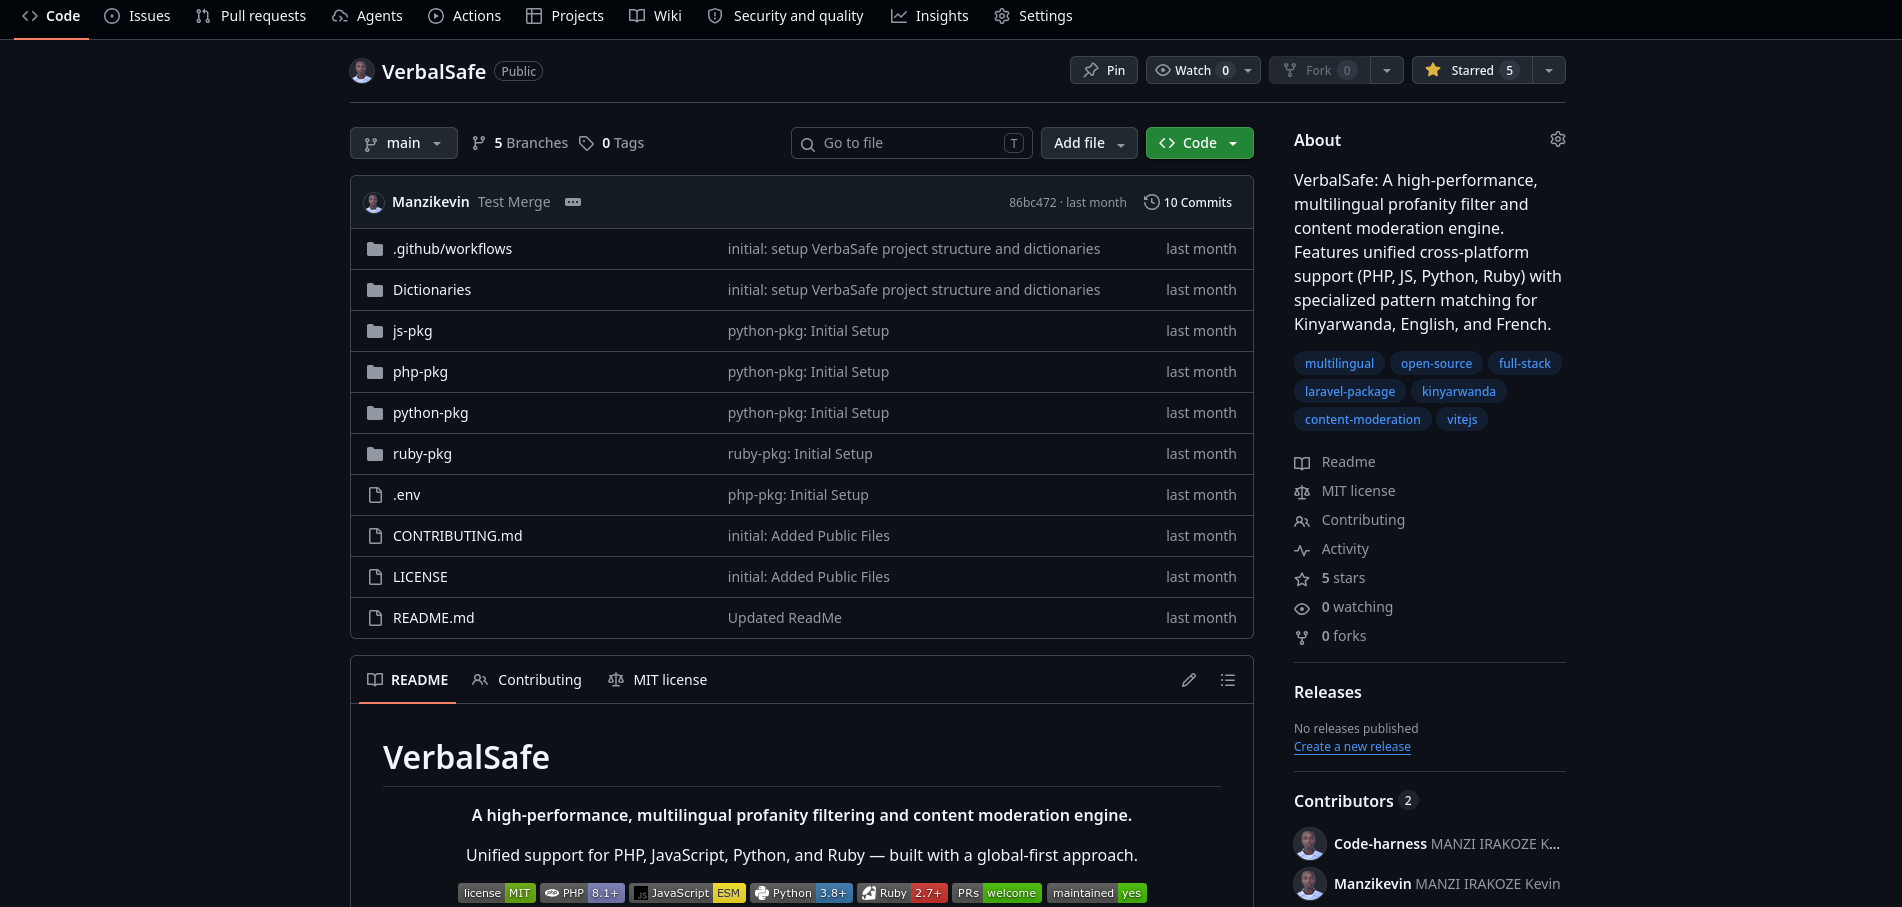Viewport: 1902px width, 907px height.
Task: View the 5 Branches link
Action: 520,143
